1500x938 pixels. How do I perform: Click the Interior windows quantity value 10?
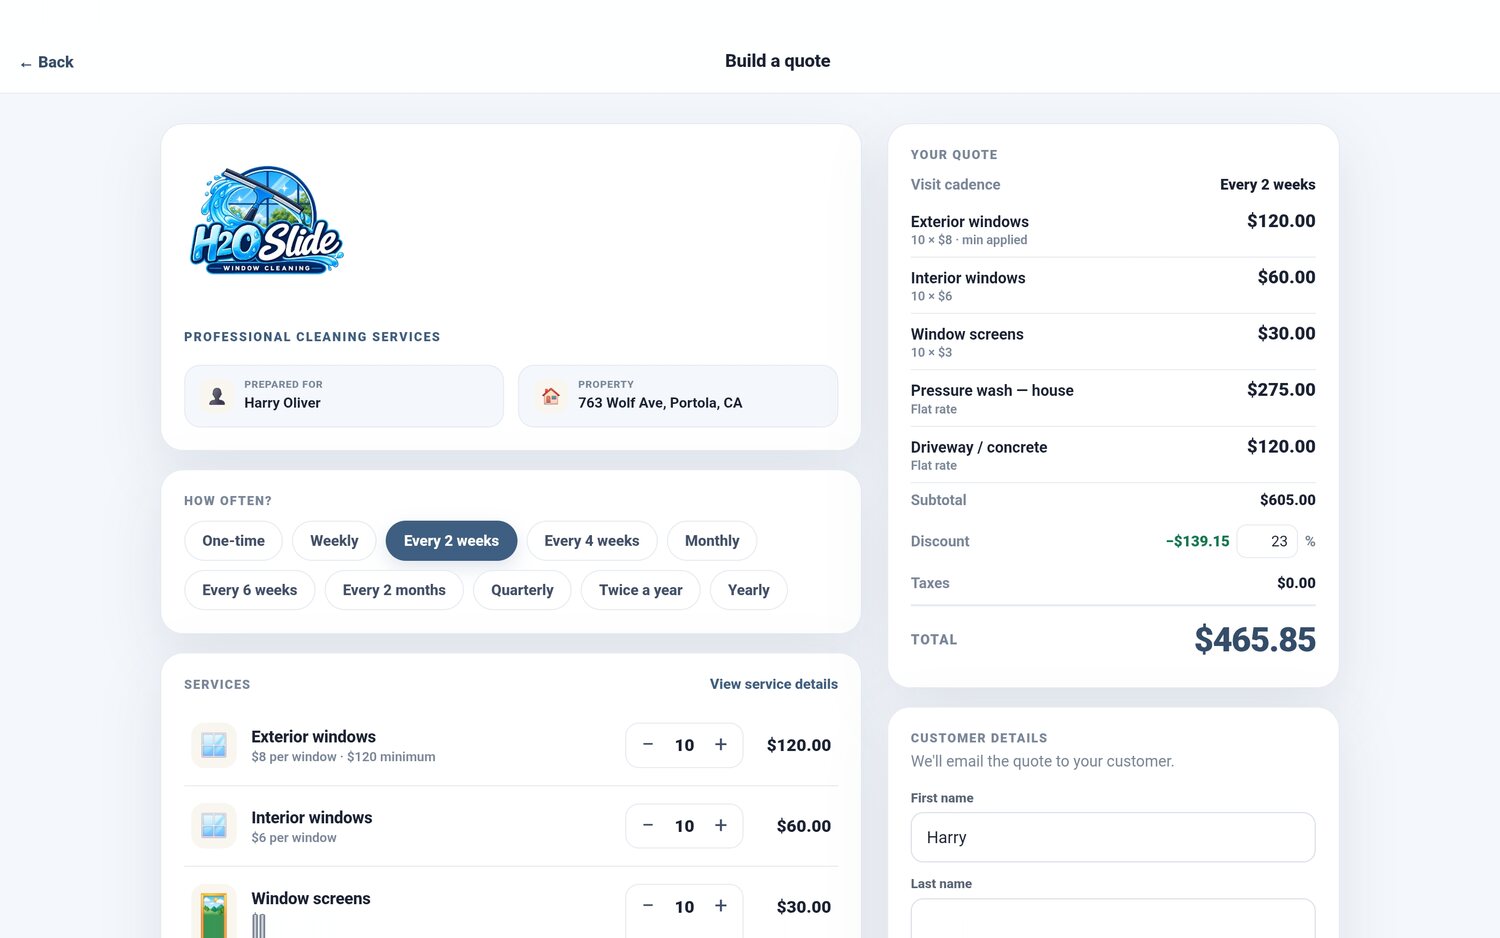(x=684, y=826)
